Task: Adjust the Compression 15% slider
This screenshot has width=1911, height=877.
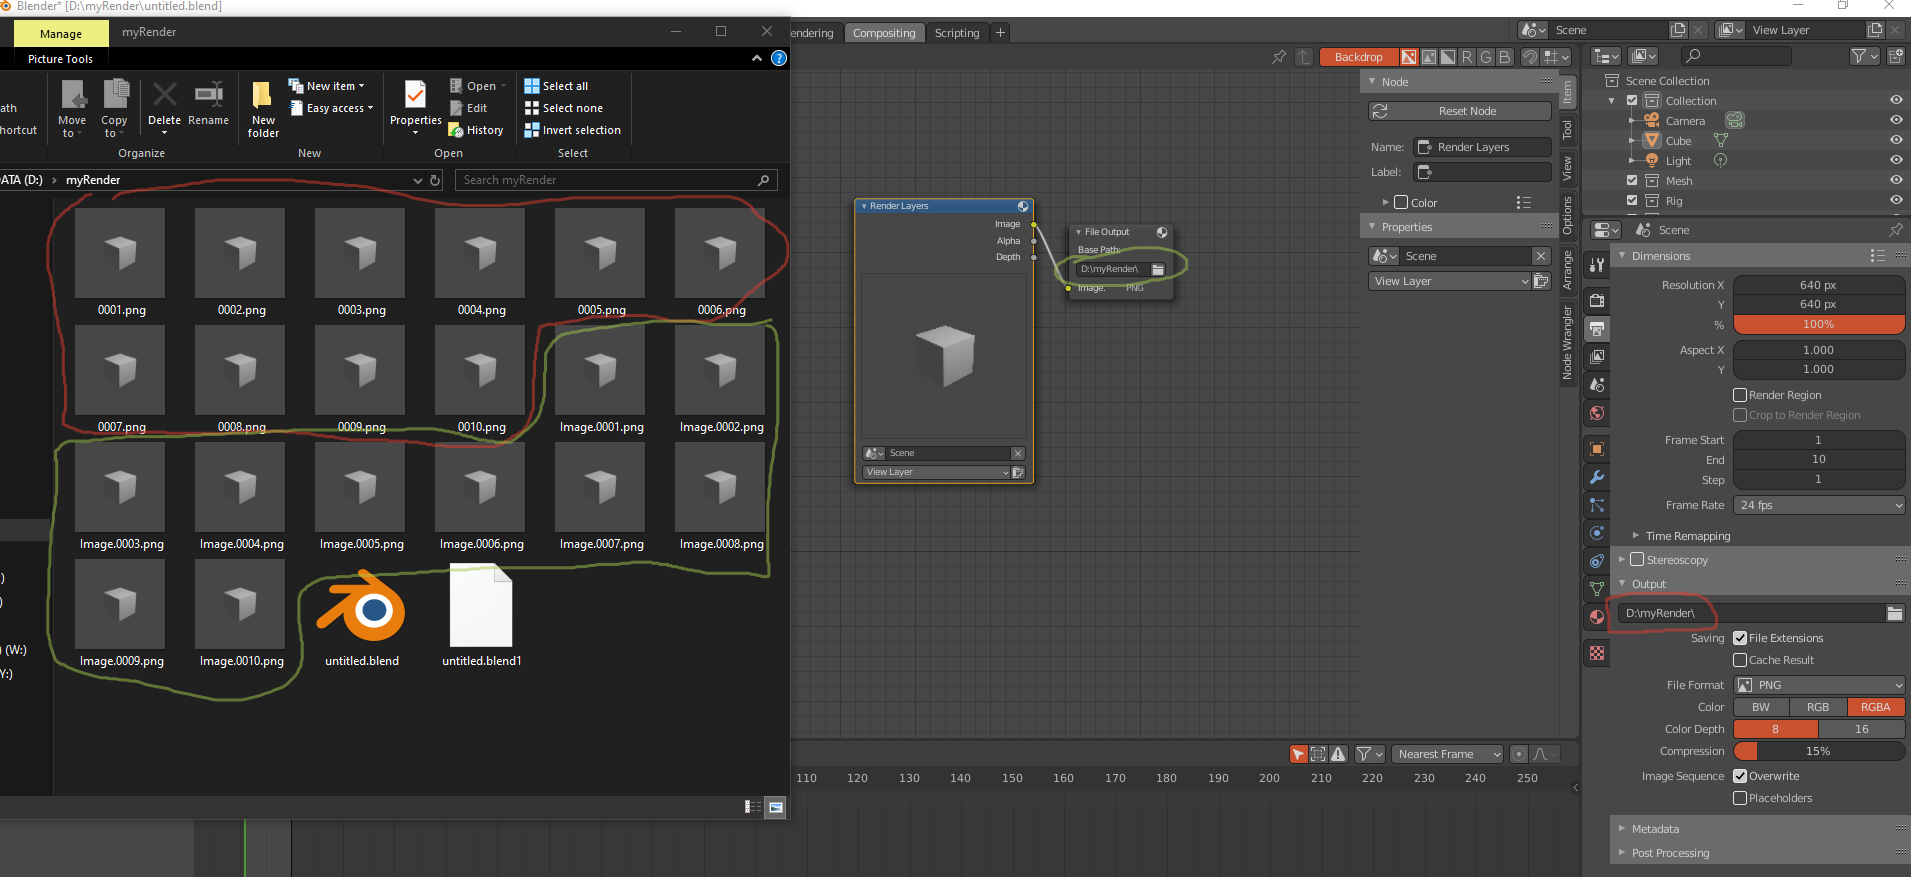Action: (1819, 751)
